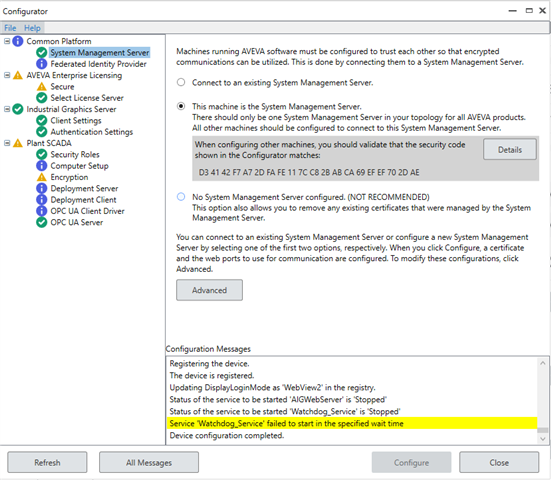Click the green check icon beside System Management Server

pos(41,53)
